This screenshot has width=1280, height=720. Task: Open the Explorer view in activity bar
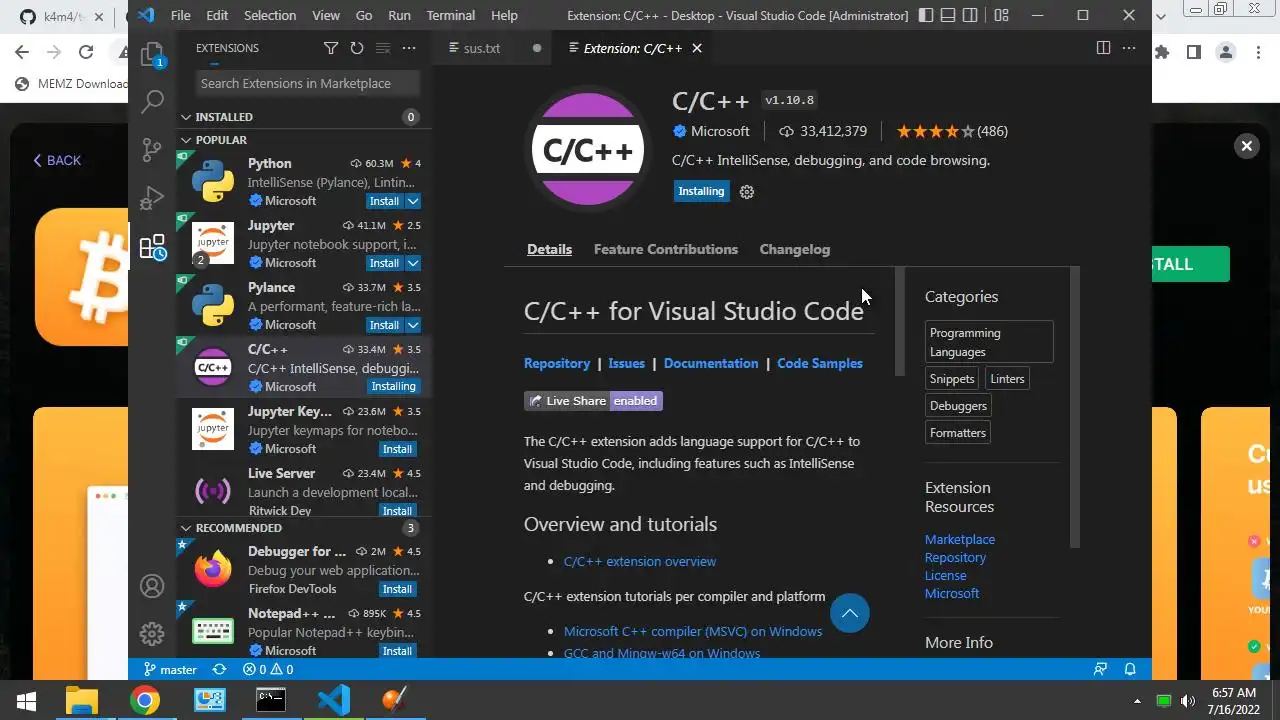(152, 54)
